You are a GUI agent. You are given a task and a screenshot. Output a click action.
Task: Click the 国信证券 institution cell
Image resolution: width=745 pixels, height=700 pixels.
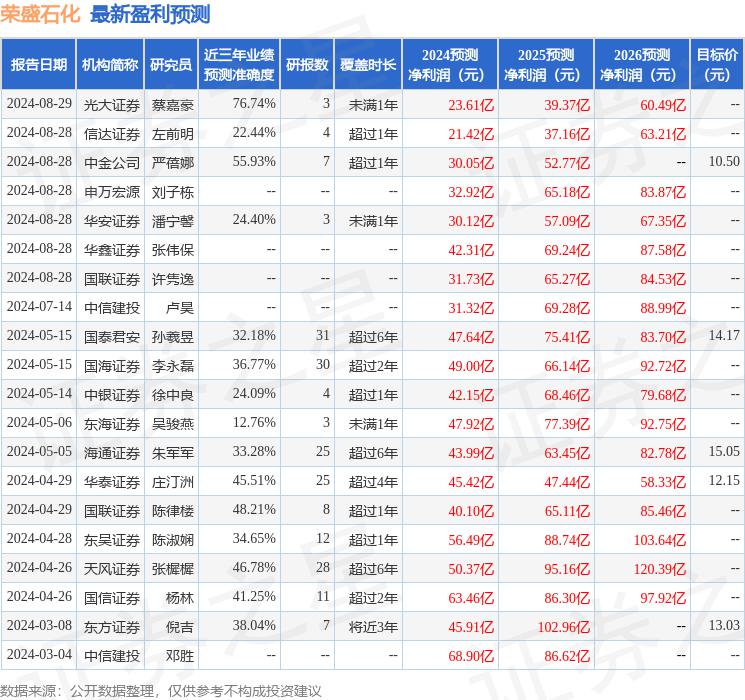click(112, 598)
